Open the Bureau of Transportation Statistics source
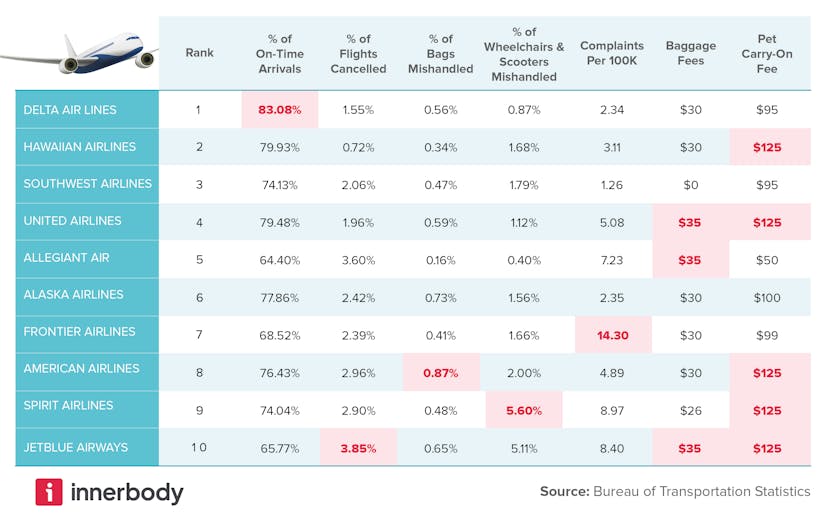The width and height of the screenshot is (826, 516). (701, 491)
